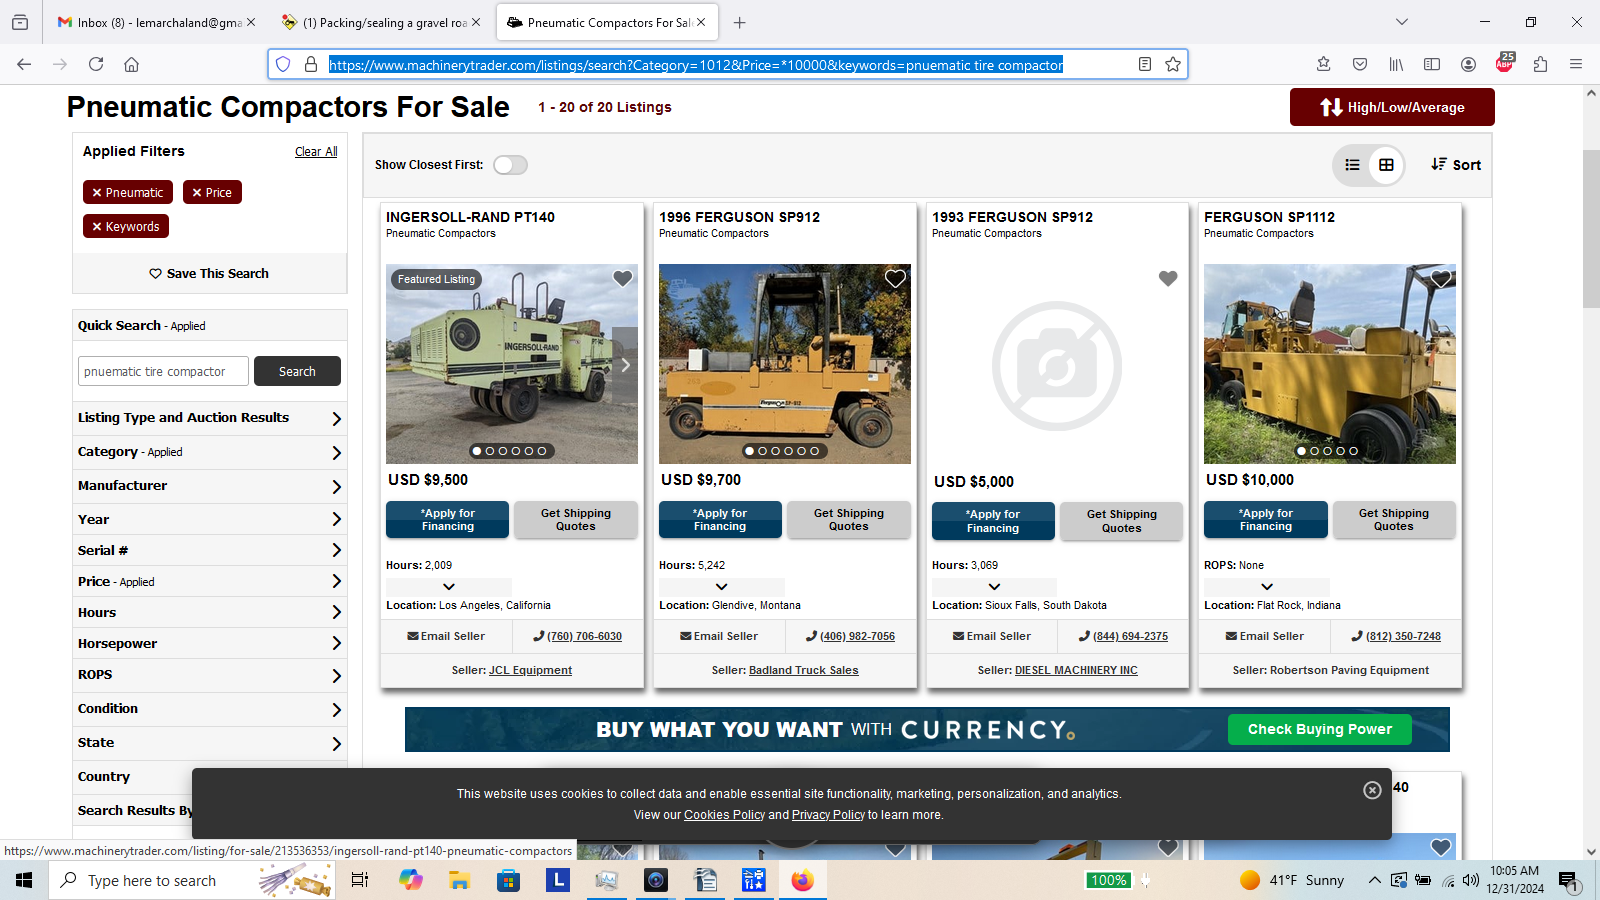Viewport: 1600px width, 900px height.
Task: Click Firefox reload page icon
Action: [x=96, y=64]
